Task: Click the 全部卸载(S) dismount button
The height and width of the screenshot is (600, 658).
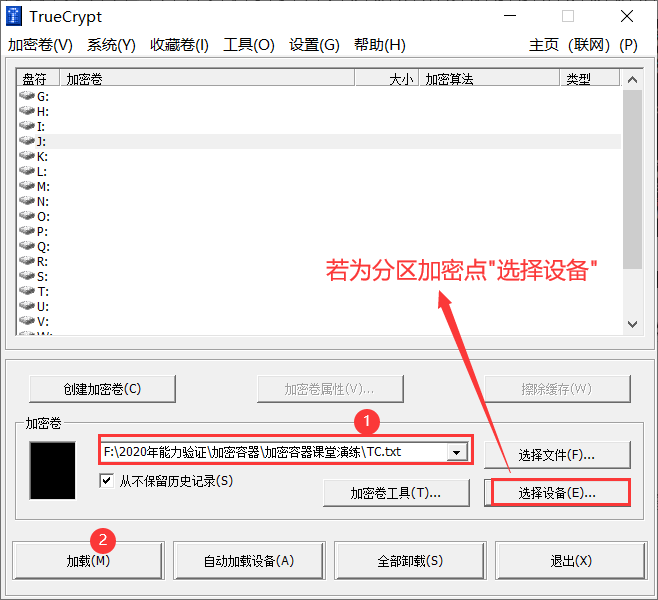Action: tap(410, 561)
